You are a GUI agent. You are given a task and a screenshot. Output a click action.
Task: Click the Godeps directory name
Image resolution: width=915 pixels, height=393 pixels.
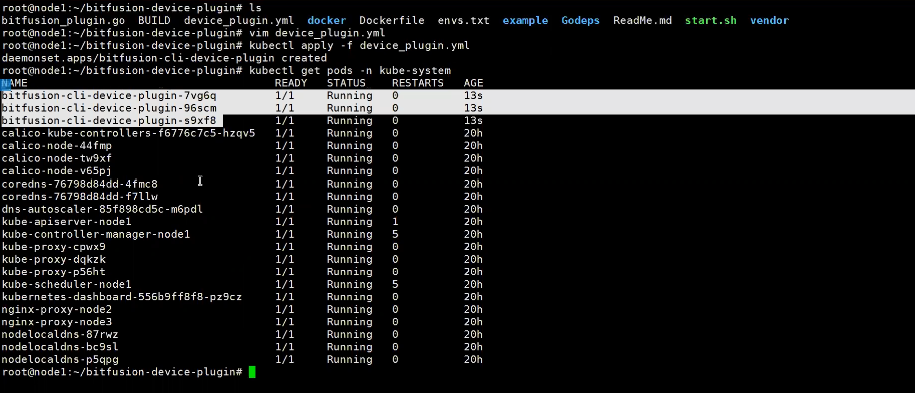pos(581,20)
